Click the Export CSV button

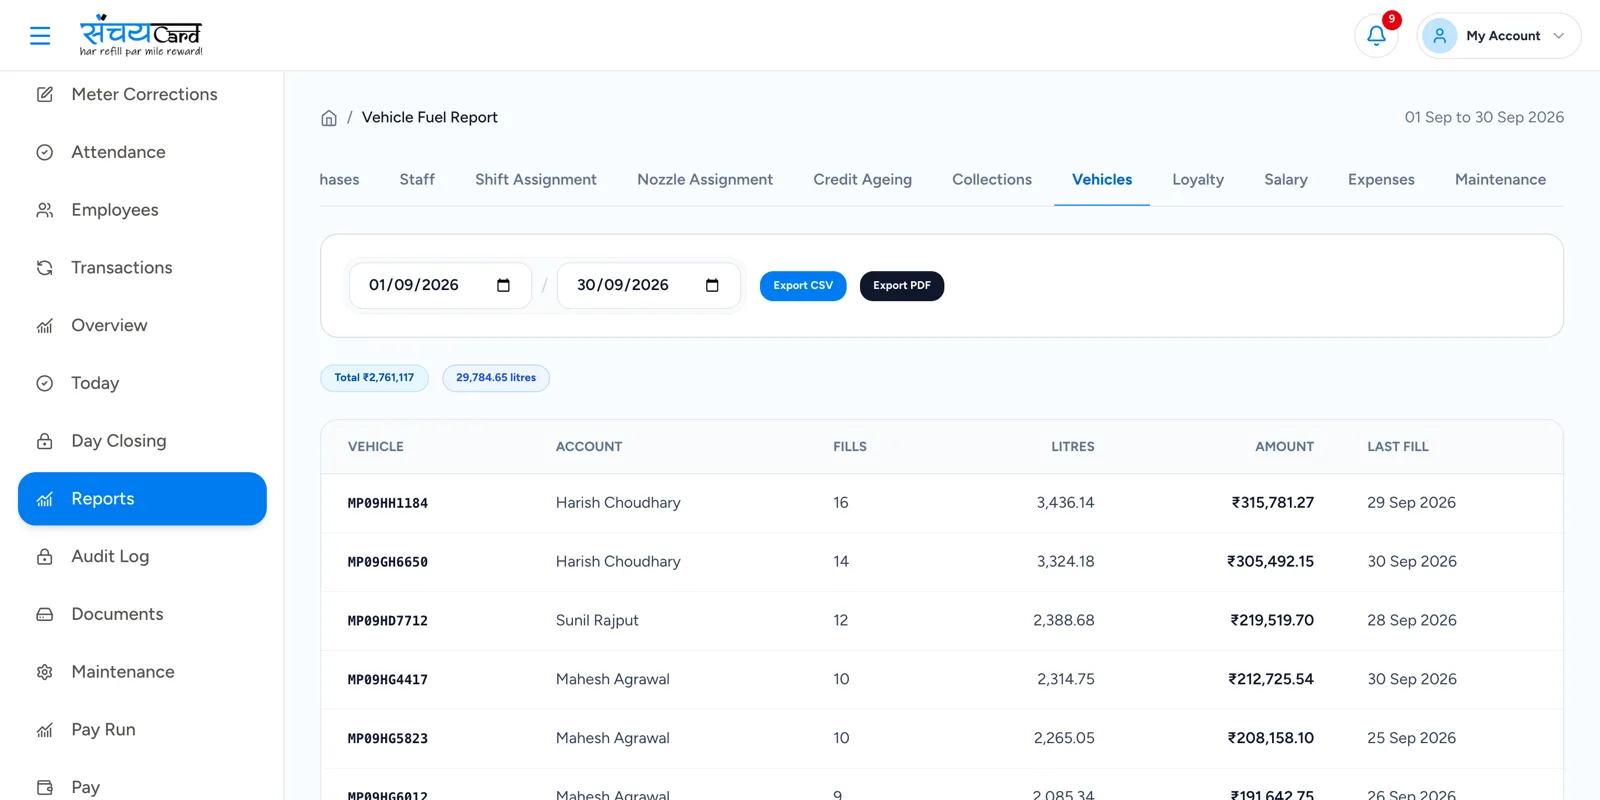(803, 286)
